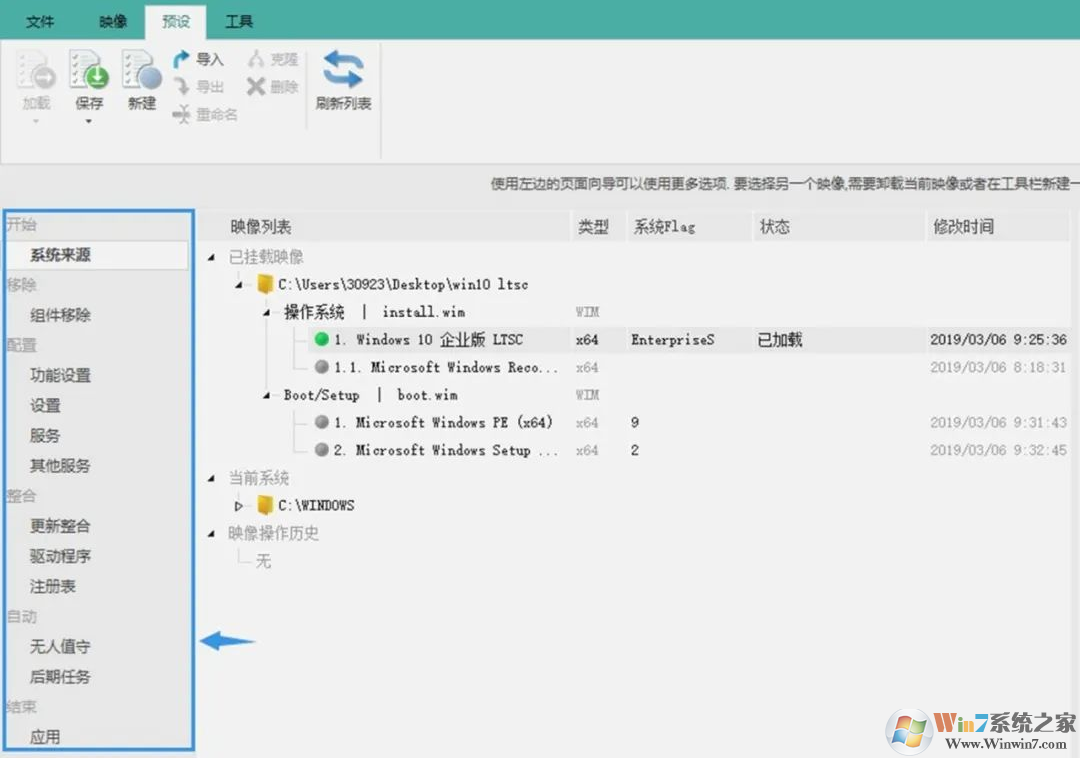Click the 删除 (Delete) X icon
This screenshot has height=758, width=1083.
[256, 87]
